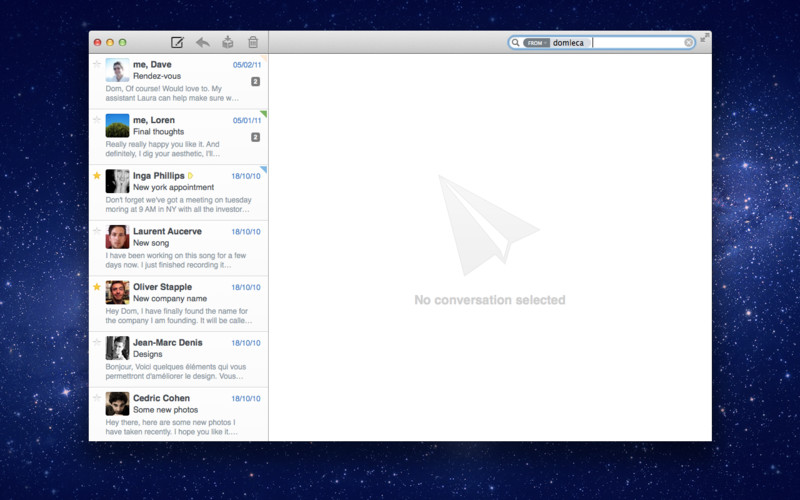Screen dimensions: 800x500
Task: Click inside the search text field
Action: 635,43
